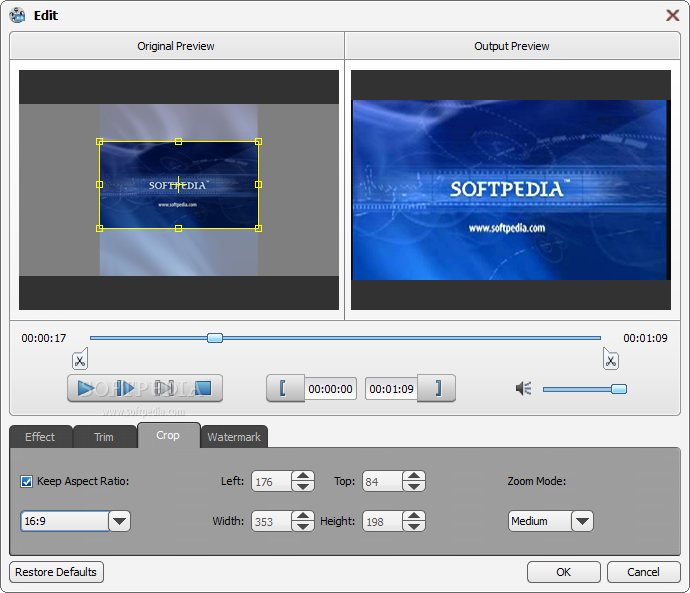Increase the Left crop value

pyautogui.click(x=303, y=476)
